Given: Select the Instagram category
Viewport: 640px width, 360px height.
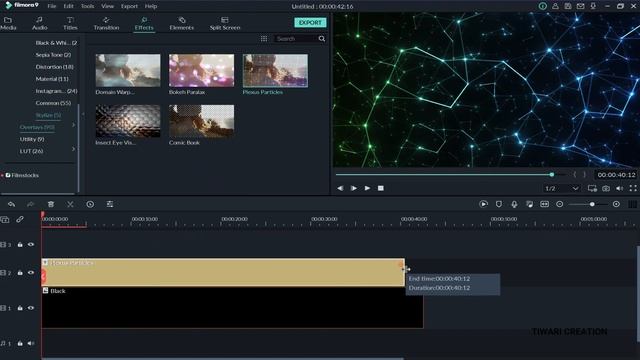Looking at the screenshot, I should (56, 91).
